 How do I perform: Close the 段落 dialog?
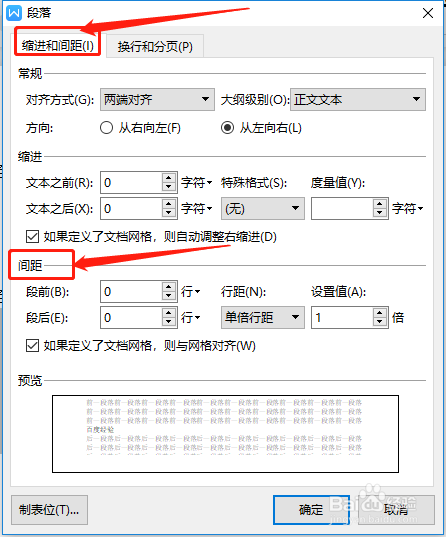click(x=428, y=13)
